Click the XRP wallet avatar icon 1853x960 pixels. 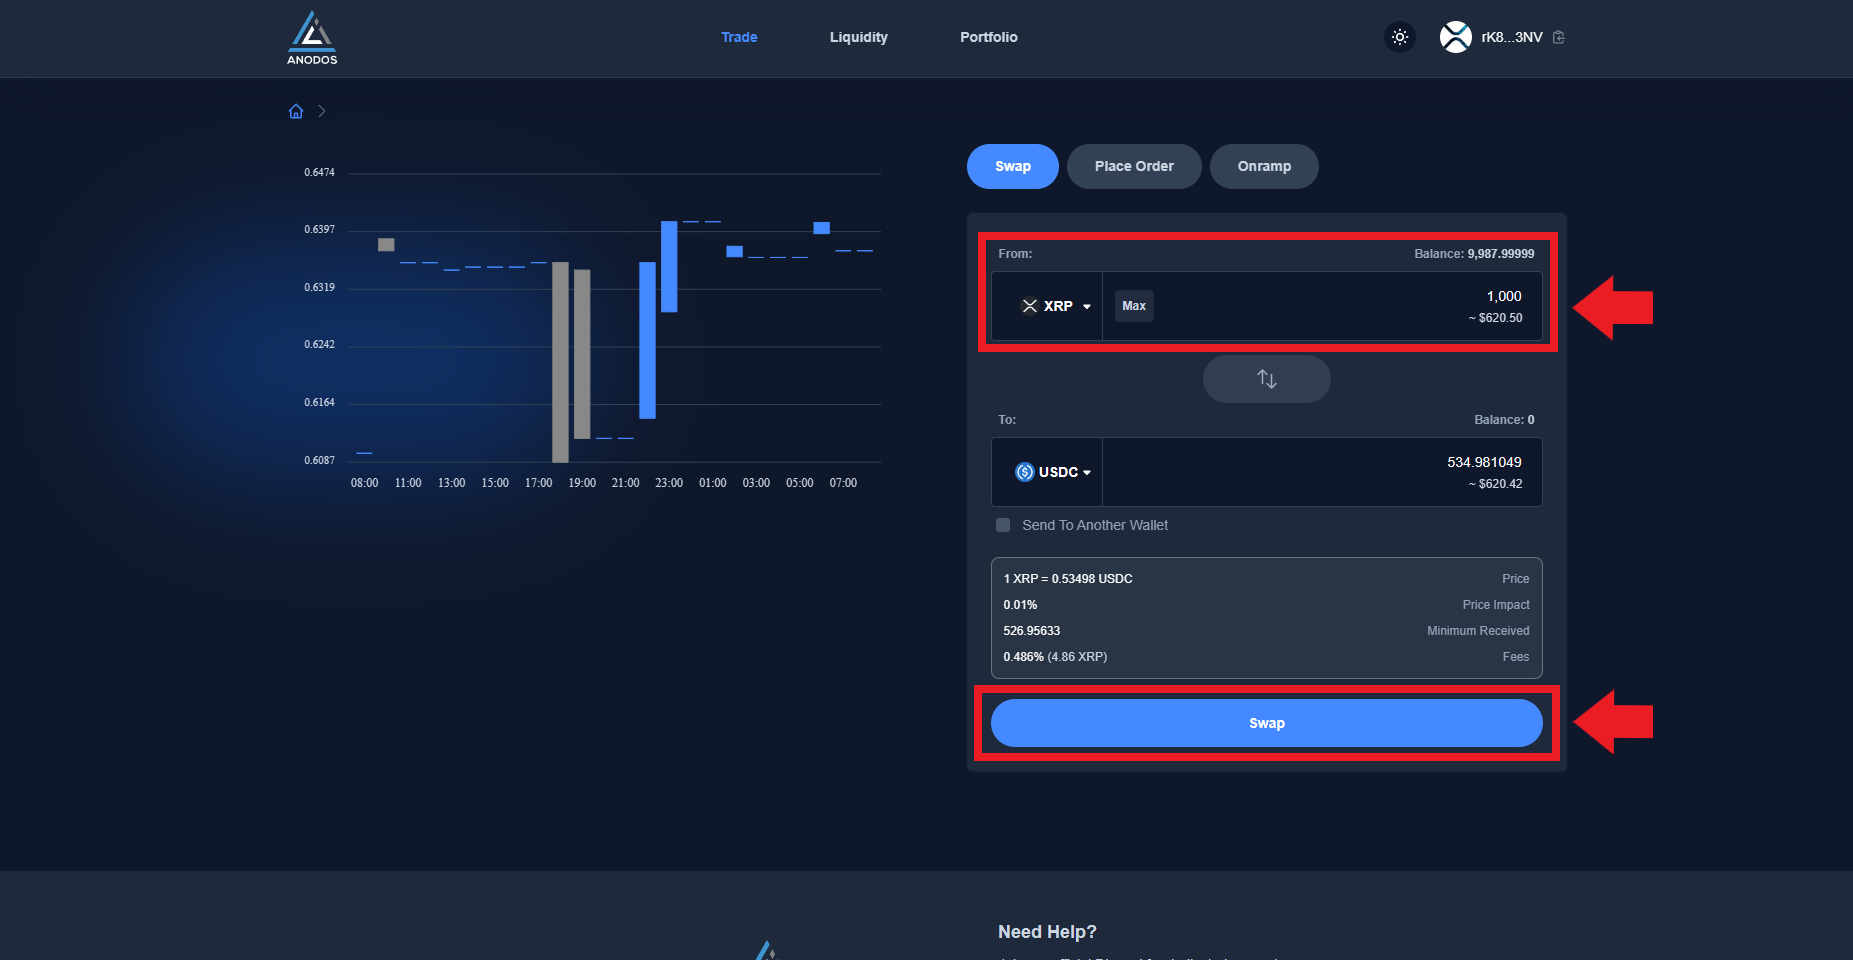coord(1455,37)
